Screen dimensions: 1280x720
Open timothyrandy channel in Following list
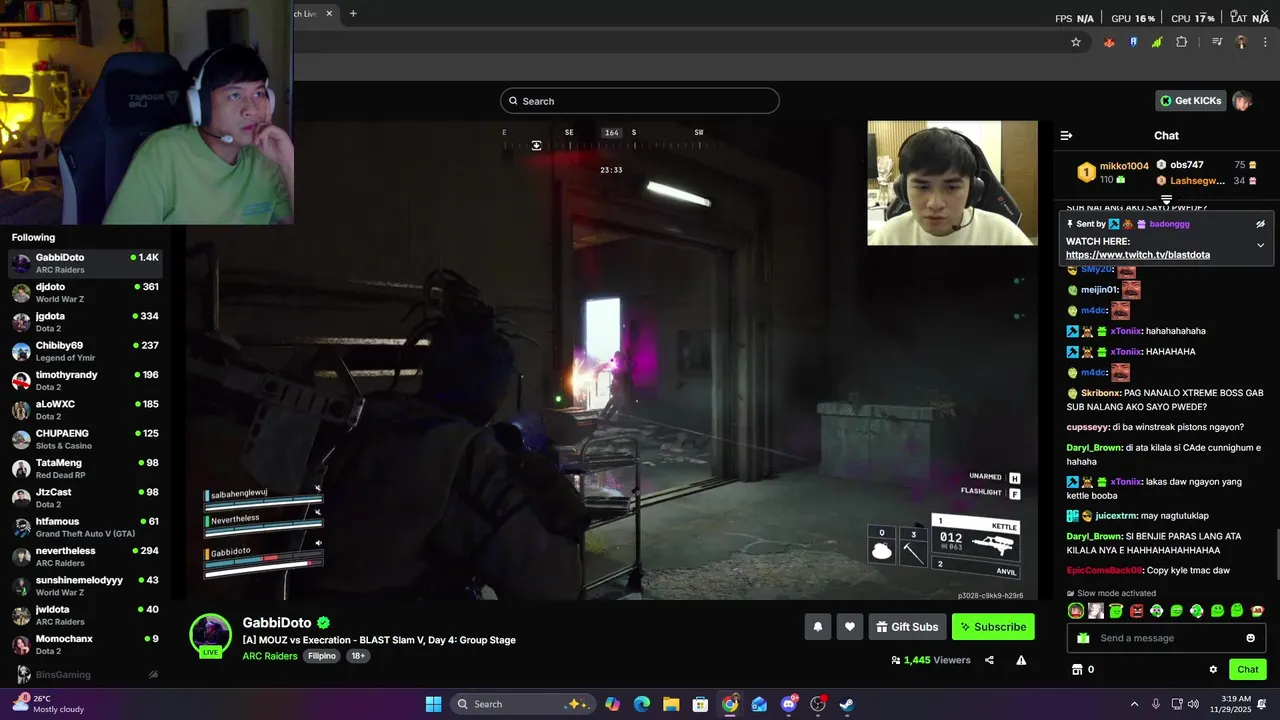click(85, 381)
